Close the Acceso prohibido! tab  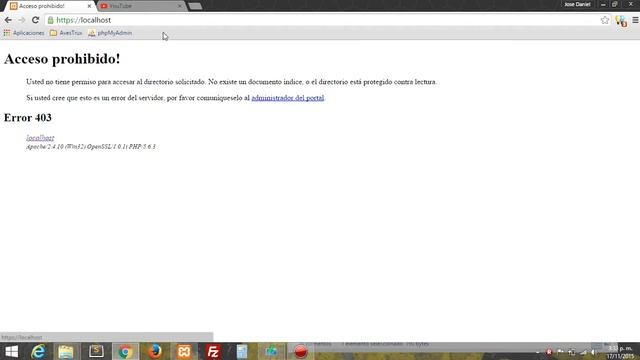pyautogui.click(x=89, y=6)
